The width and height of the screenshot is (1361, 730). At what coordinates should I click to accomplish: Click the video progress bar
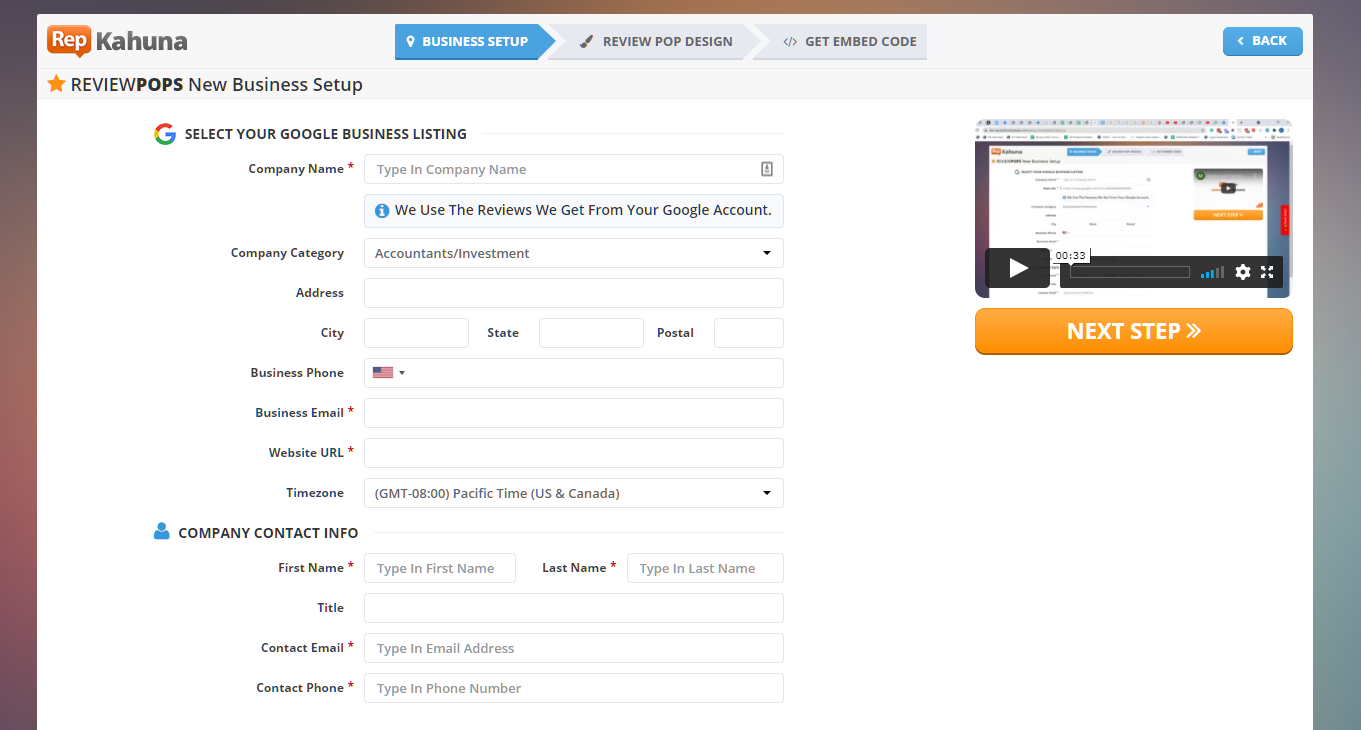tap(1129, 272)
